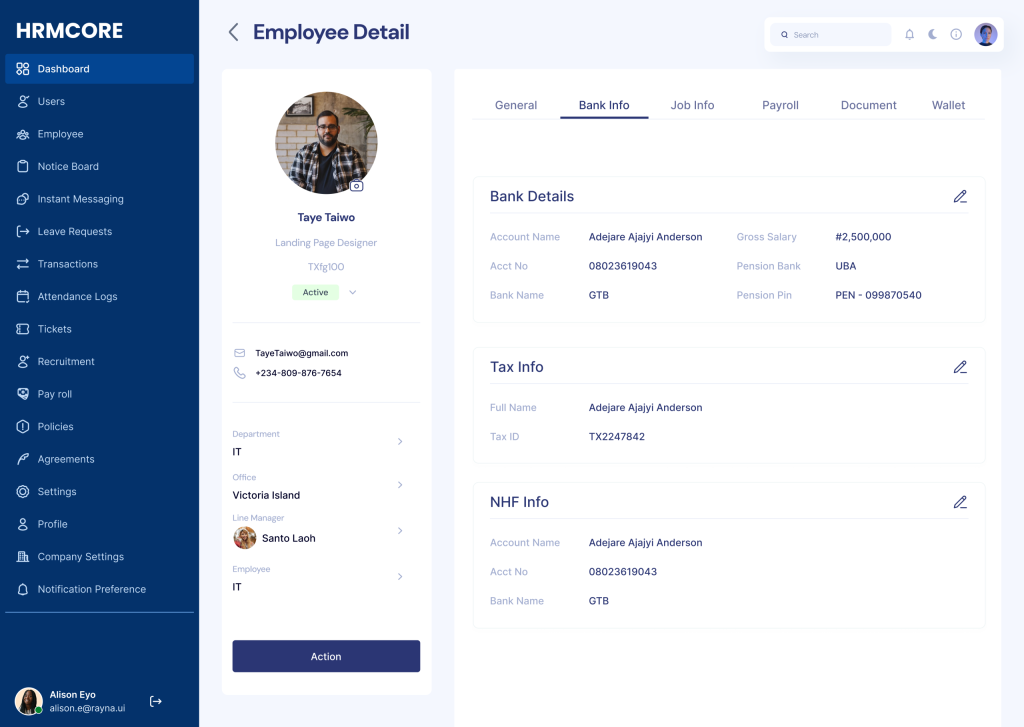Edit Tax Info with the pencil icon

pos(960,367)
